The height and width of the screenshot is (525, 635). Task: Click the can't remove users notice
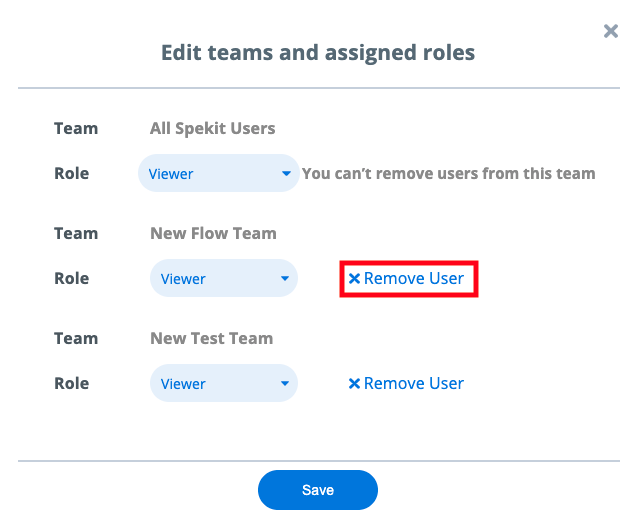coord(449,173)
